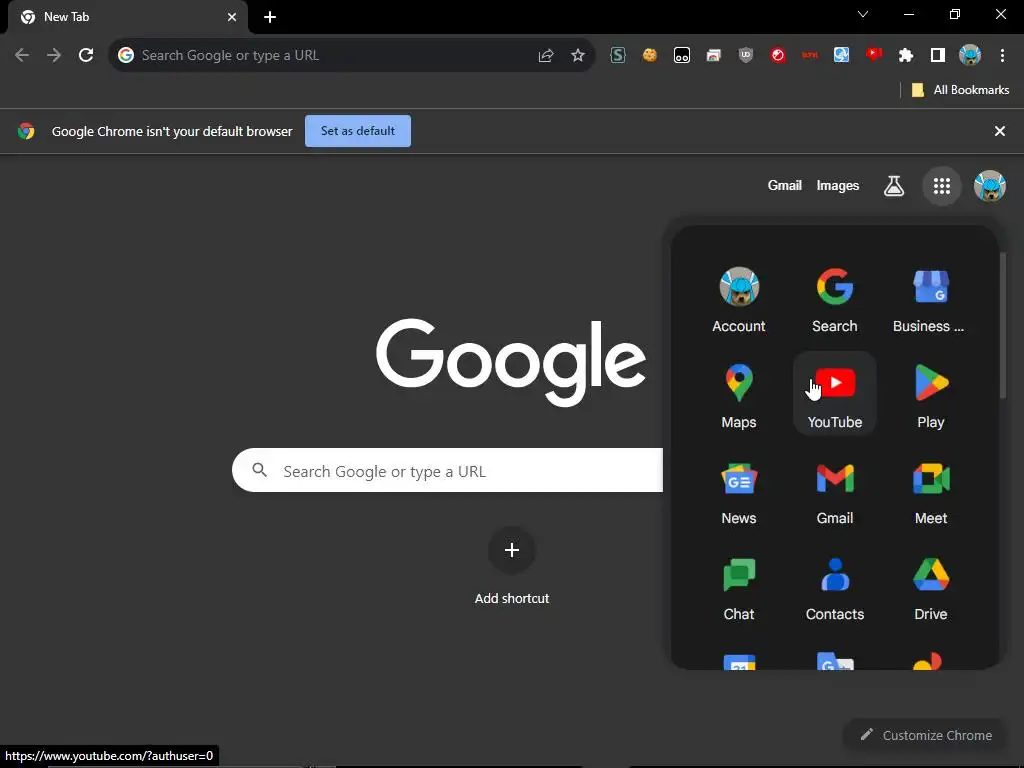Click the Google logo
Viewport: 1024px width, 768px height.
511,361
